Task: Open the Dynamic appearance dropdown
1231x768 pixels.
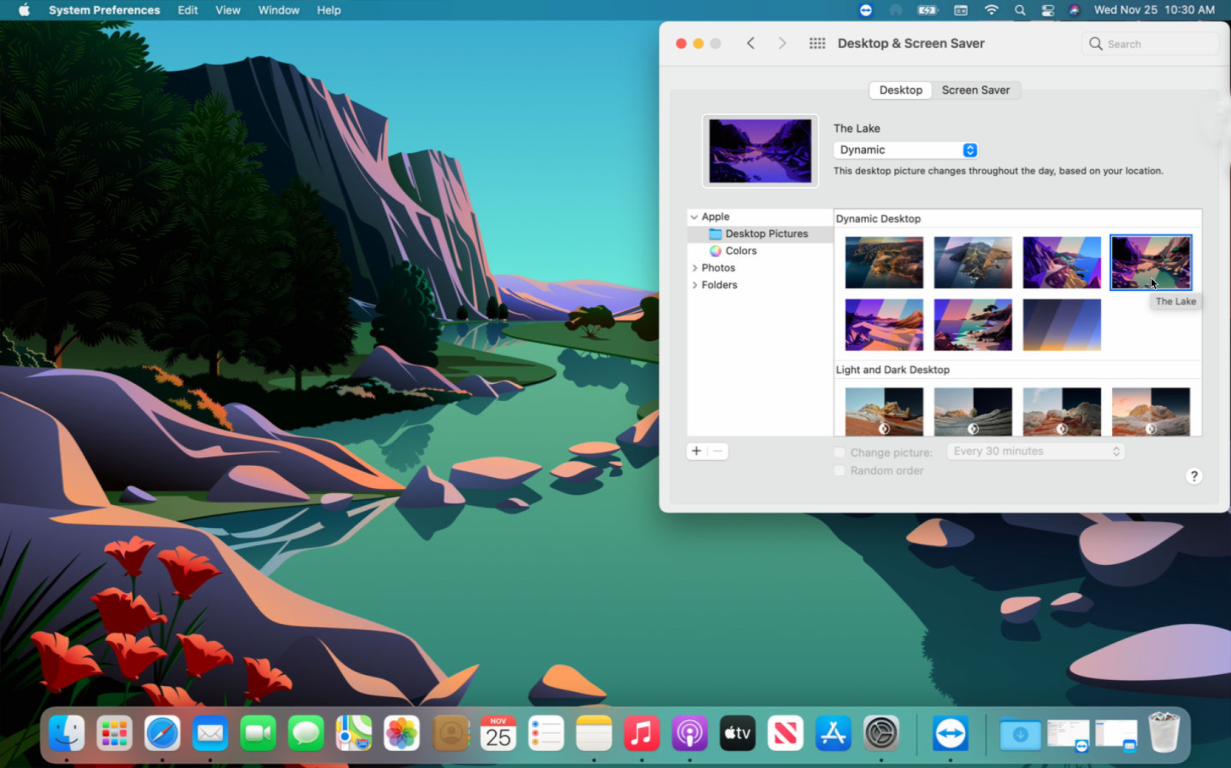Action: point(905,150)
